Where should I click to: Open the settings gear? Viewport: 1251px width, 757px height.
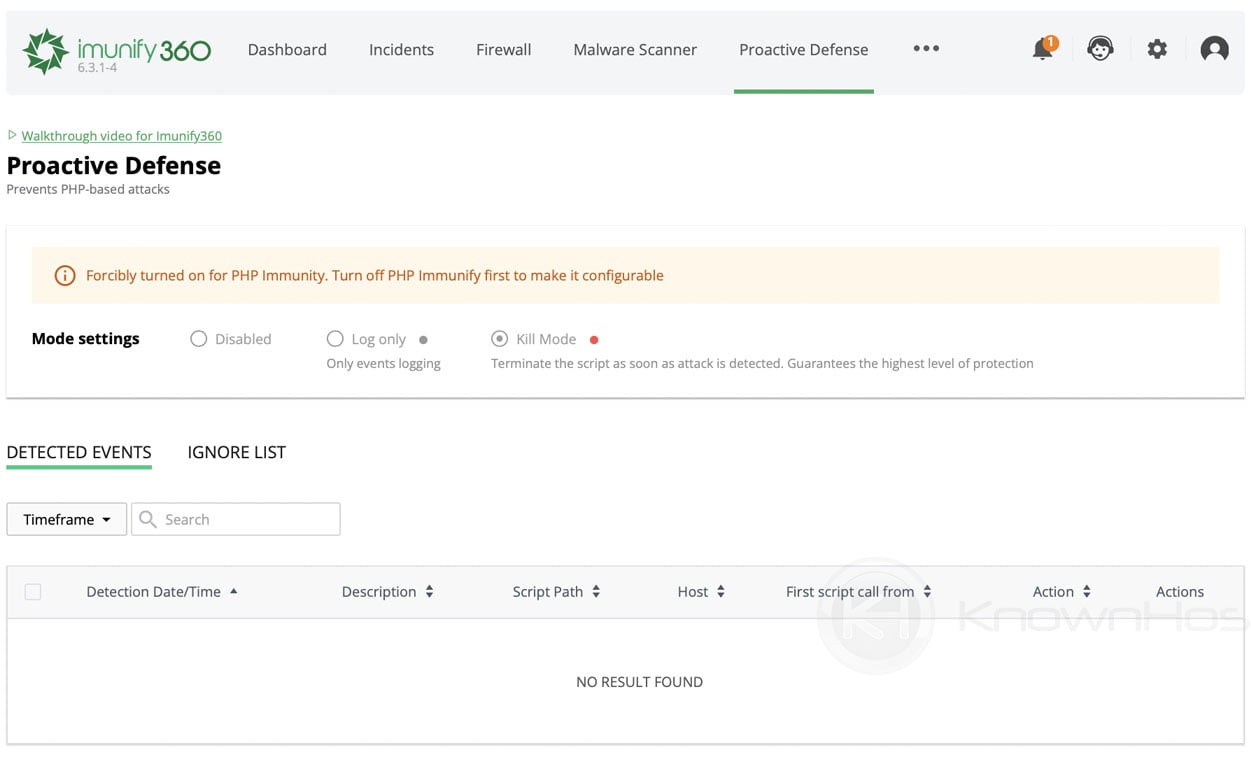(1157, 48)
